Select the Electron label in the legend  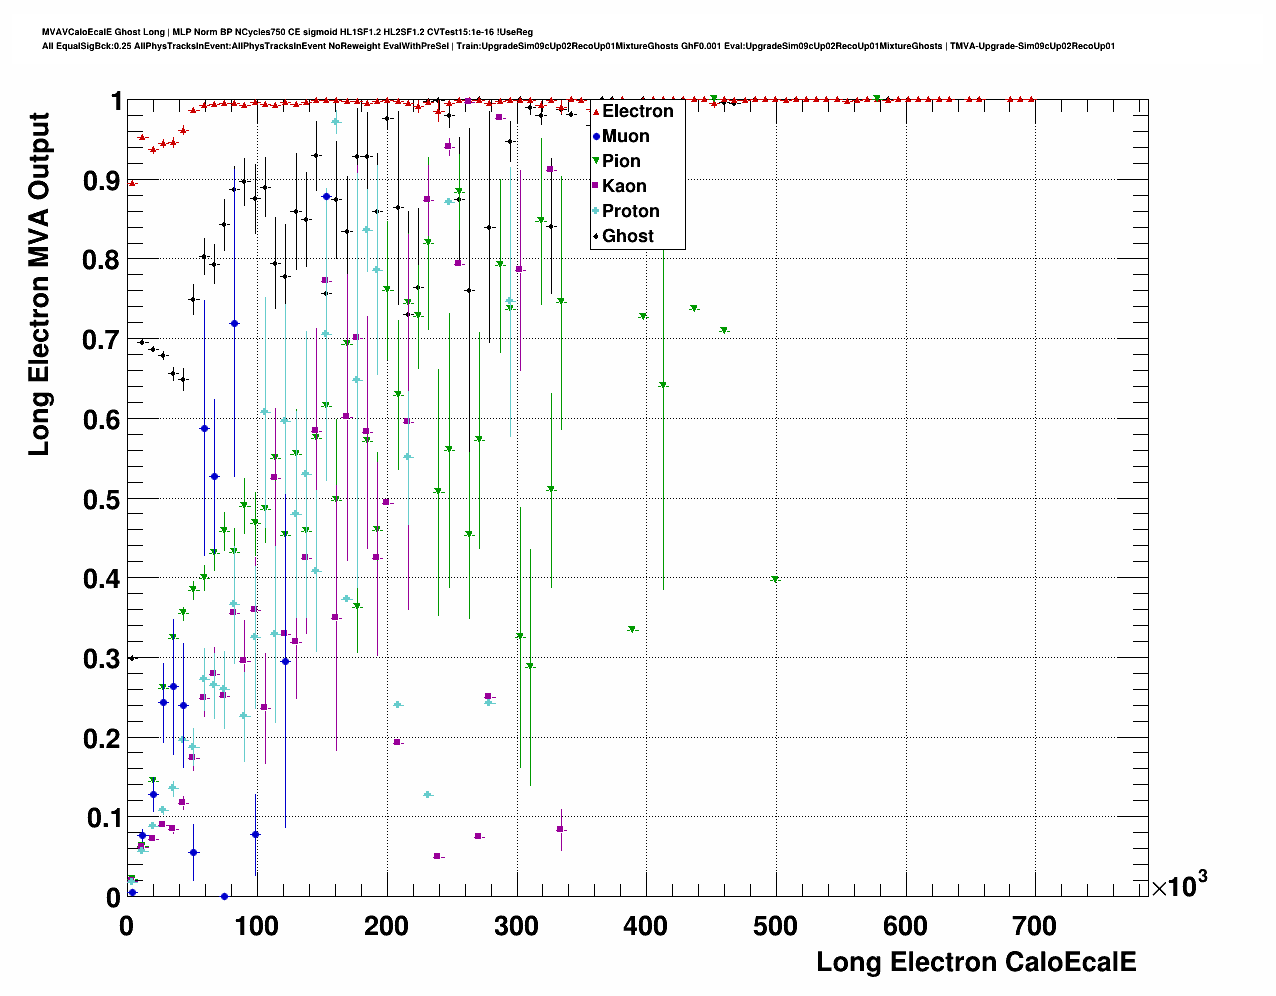pos(637,111)
